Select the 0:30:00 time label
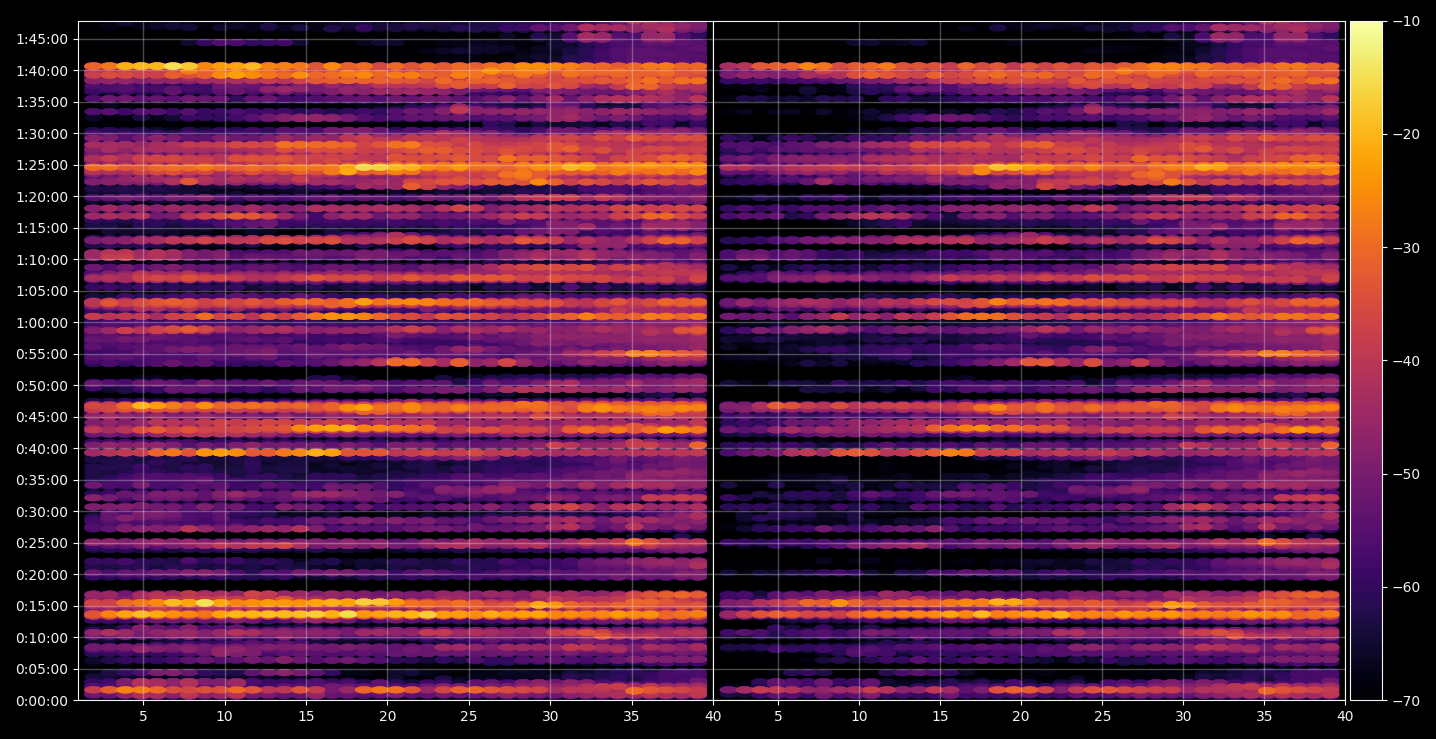 [42, 512]
